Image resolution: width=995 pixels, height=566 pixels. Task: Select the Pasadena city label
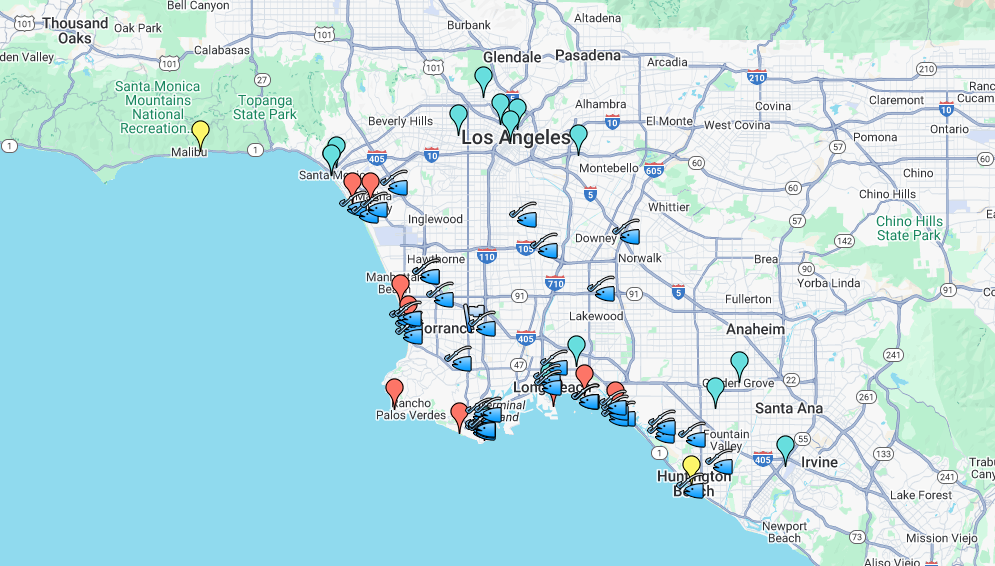[x=587, y=55]
